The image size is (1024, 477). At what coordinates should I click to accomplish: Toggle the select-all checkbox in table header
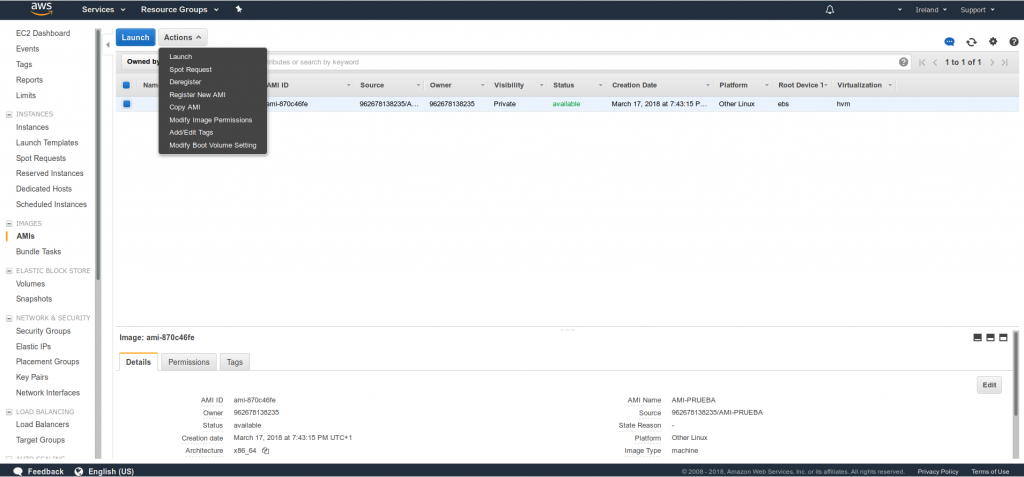point(127,85)
